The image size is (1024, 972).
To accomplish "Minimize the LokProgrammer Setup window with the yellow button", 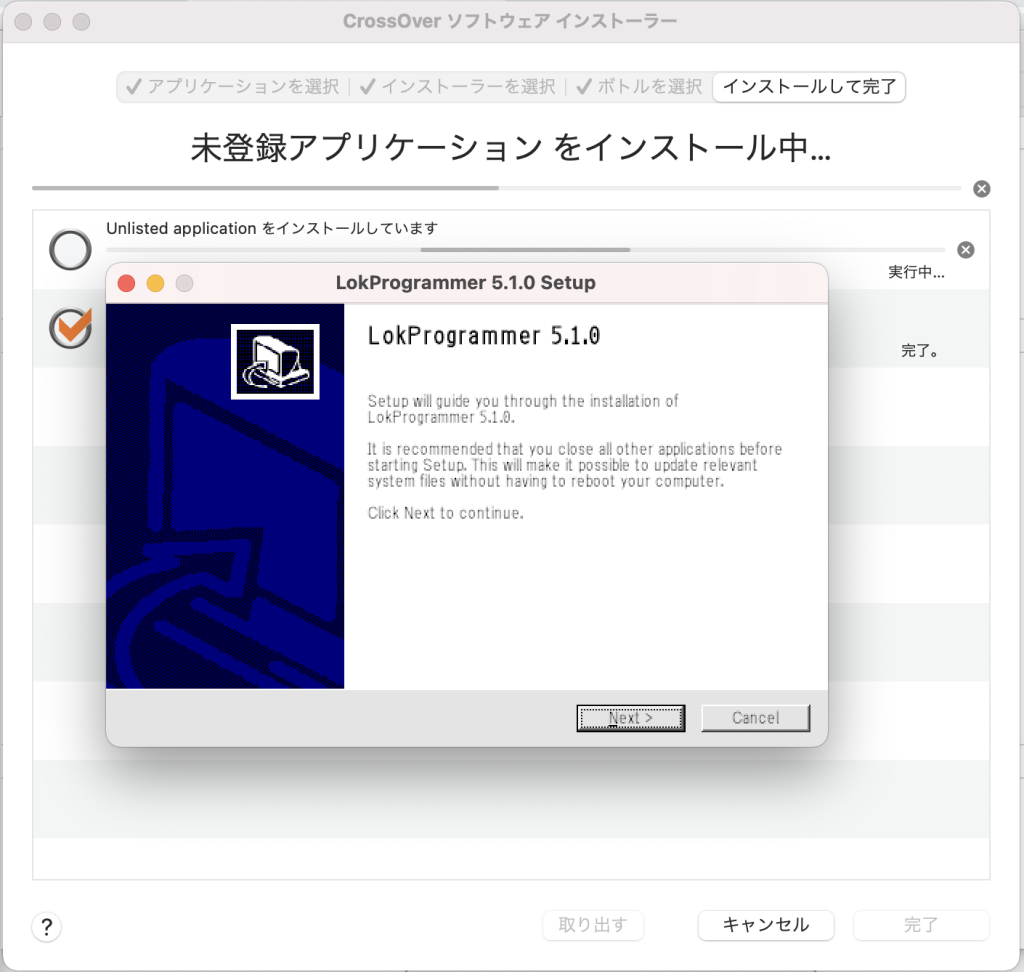I will tap(155, 283).
